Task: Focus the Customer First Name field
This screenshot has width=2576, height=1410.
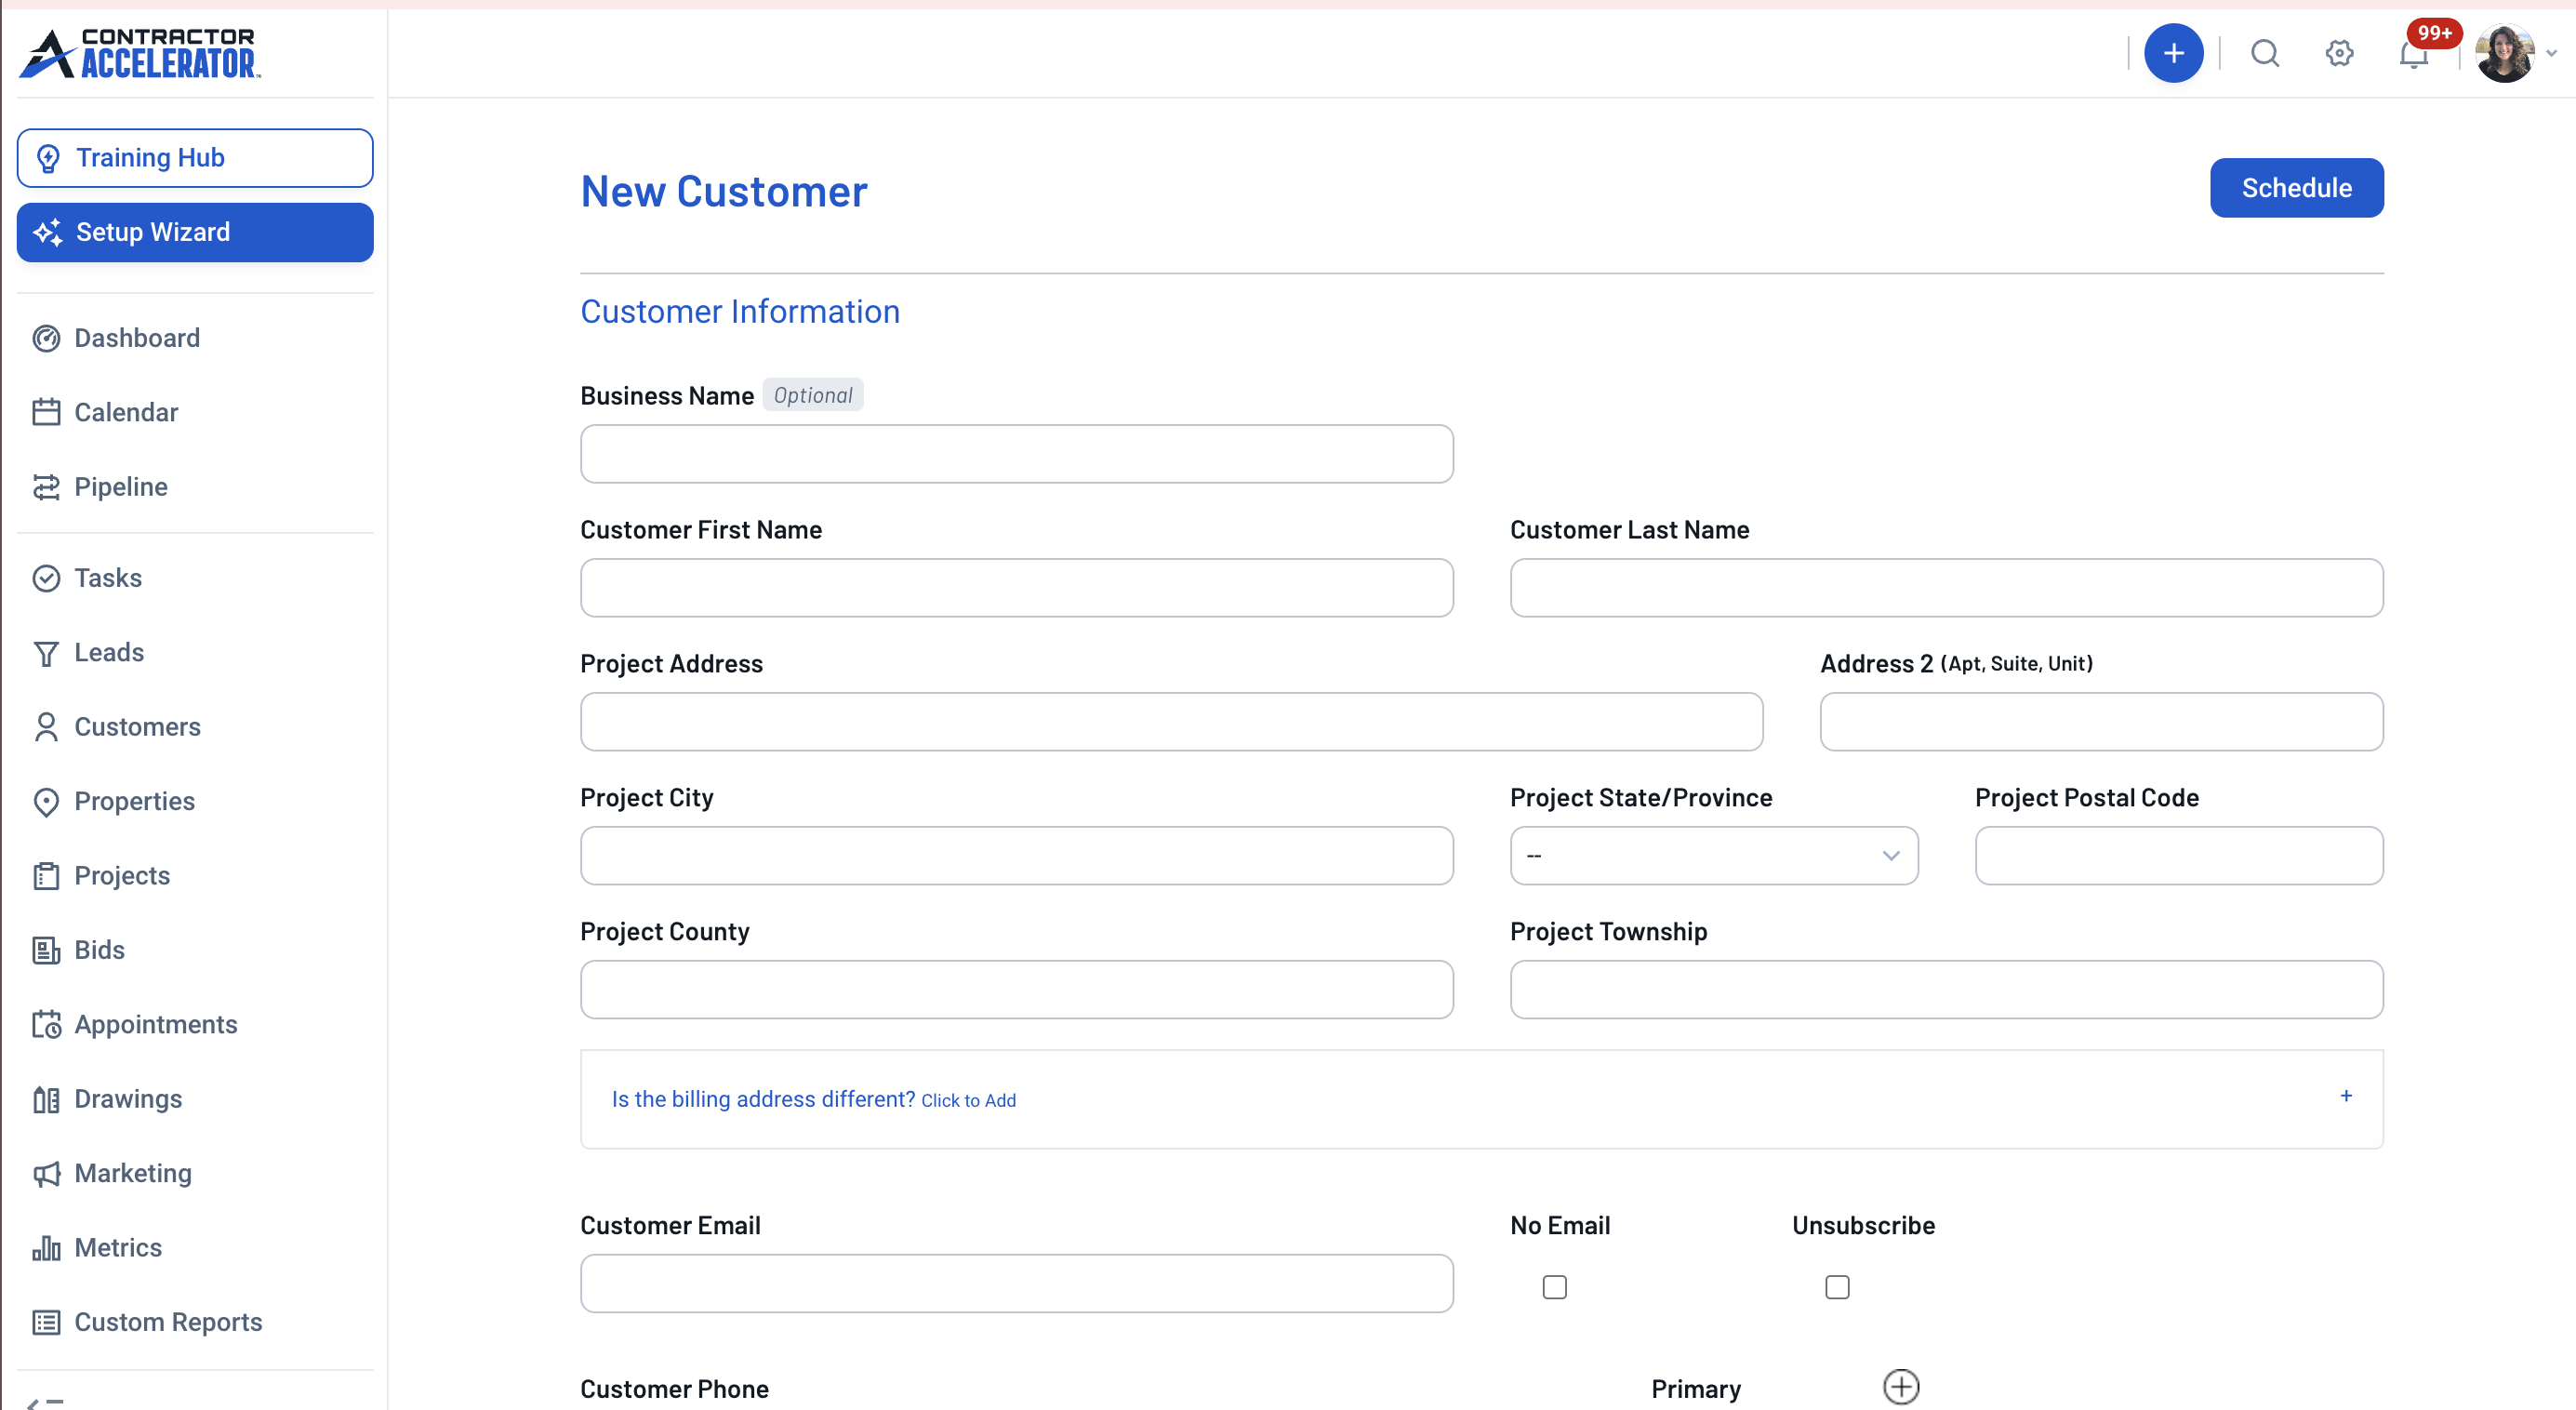Action: [x=1016, y=588]
